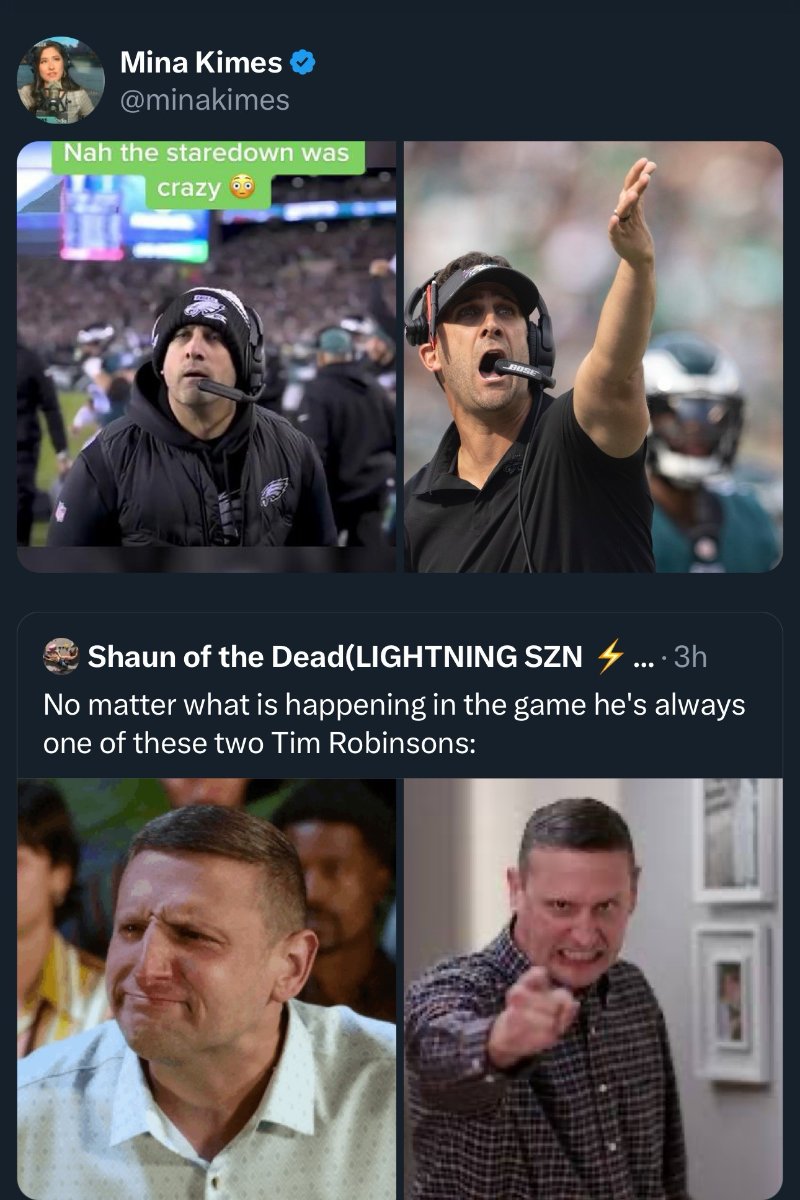The height and width of the screenshot is (1200, 800).
Task: Click the Eagles logo on black jacket
Action: [274, 492]
